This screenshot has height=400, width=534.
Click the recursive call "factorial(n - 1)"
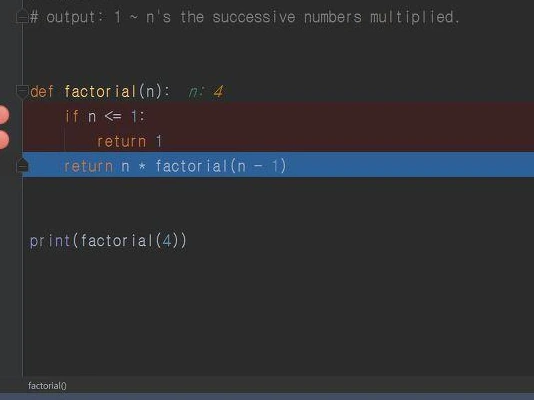[221, 166]
